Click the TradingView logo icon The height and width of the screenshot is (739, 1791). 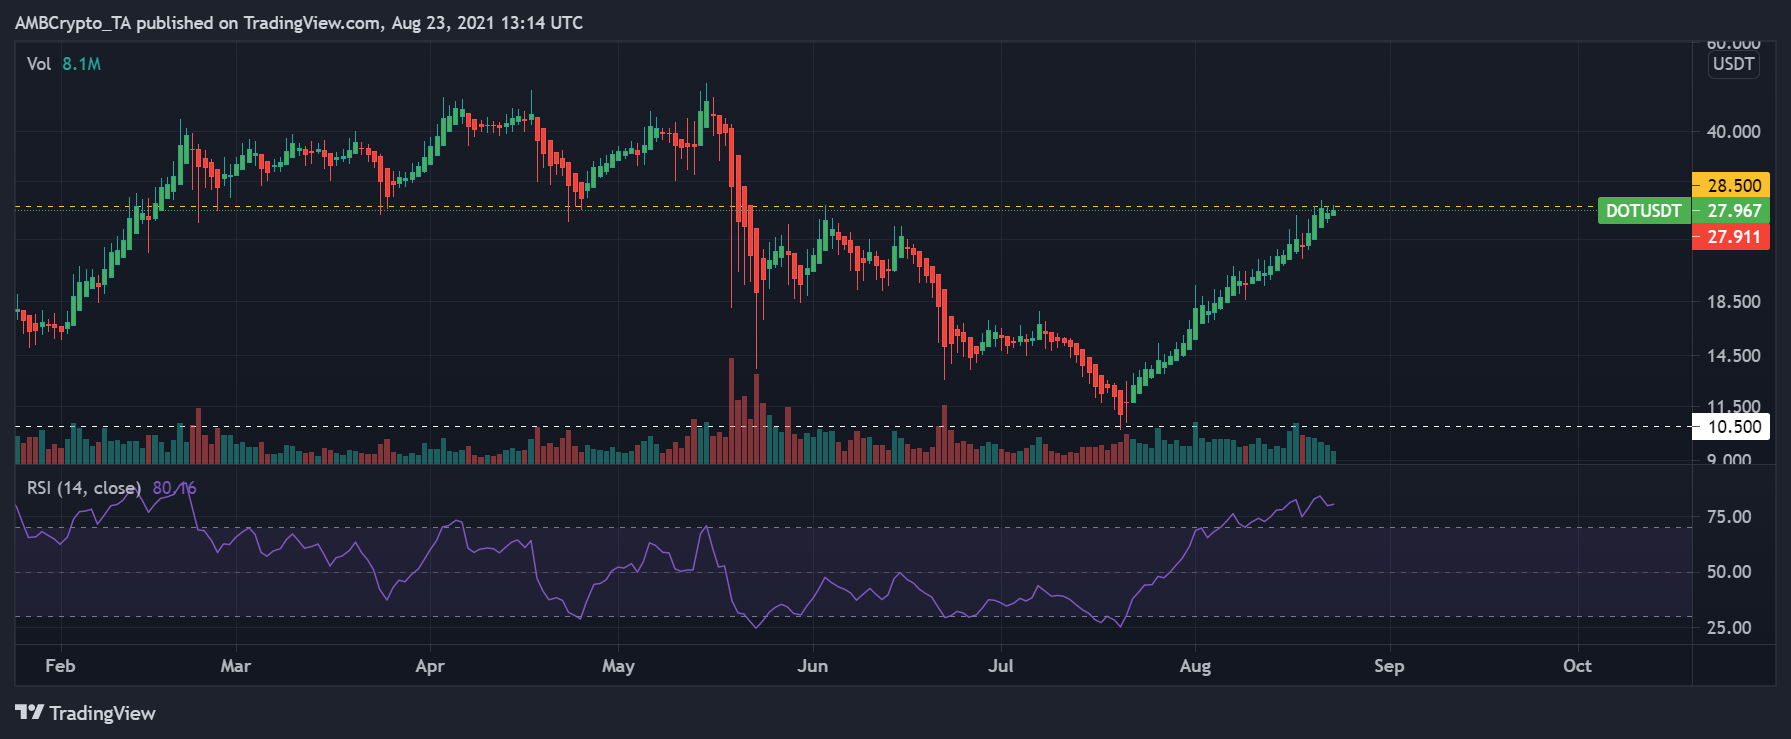click(30, 713)
